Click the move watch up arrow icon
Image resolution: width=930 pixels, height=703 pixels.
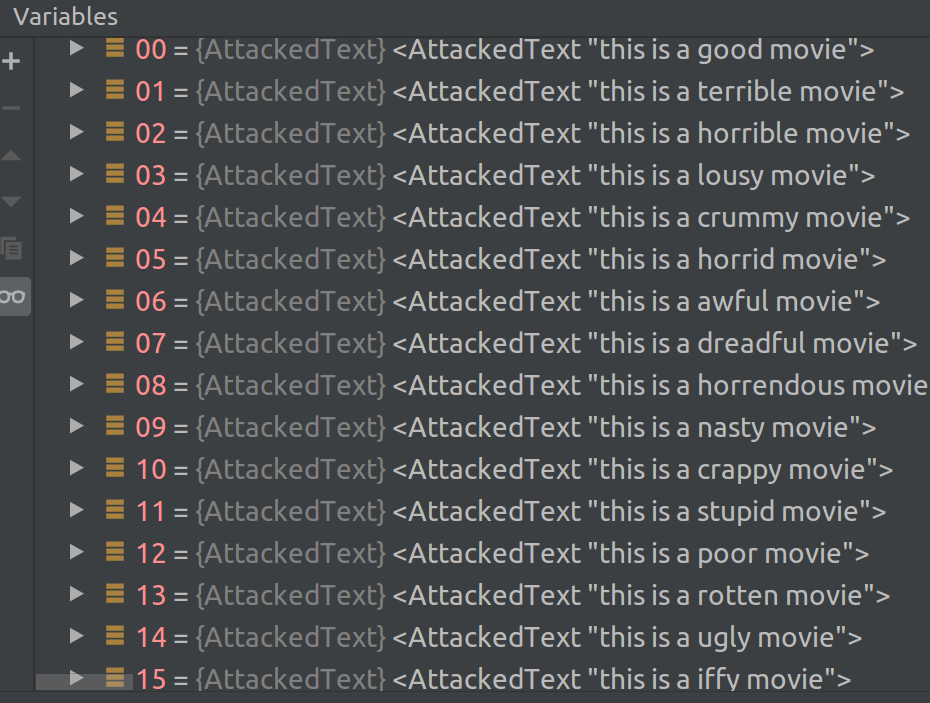click(x=12, y=155)
